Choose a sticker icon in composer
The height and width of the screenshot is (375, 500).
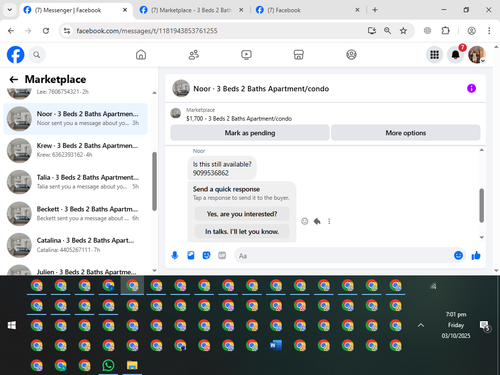(x=206, y=256)
